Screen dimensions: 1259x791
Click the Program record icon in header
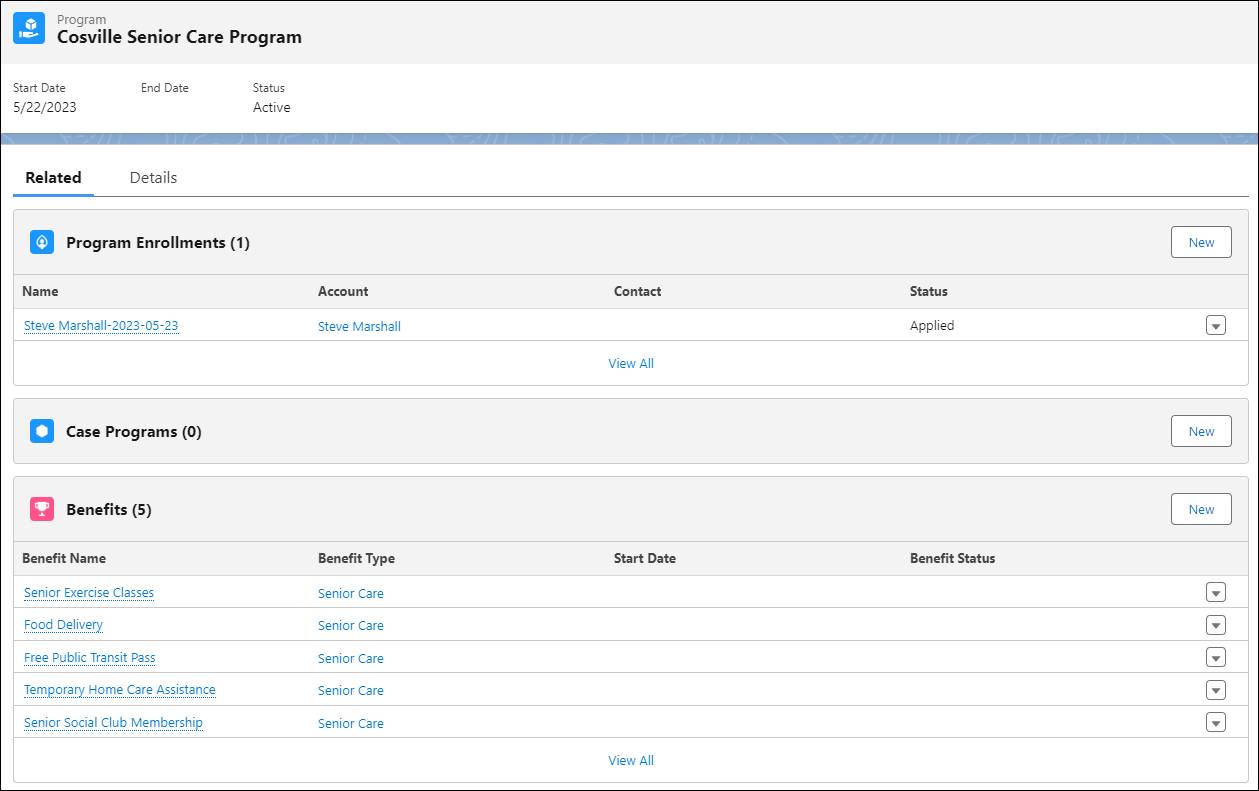29,28
